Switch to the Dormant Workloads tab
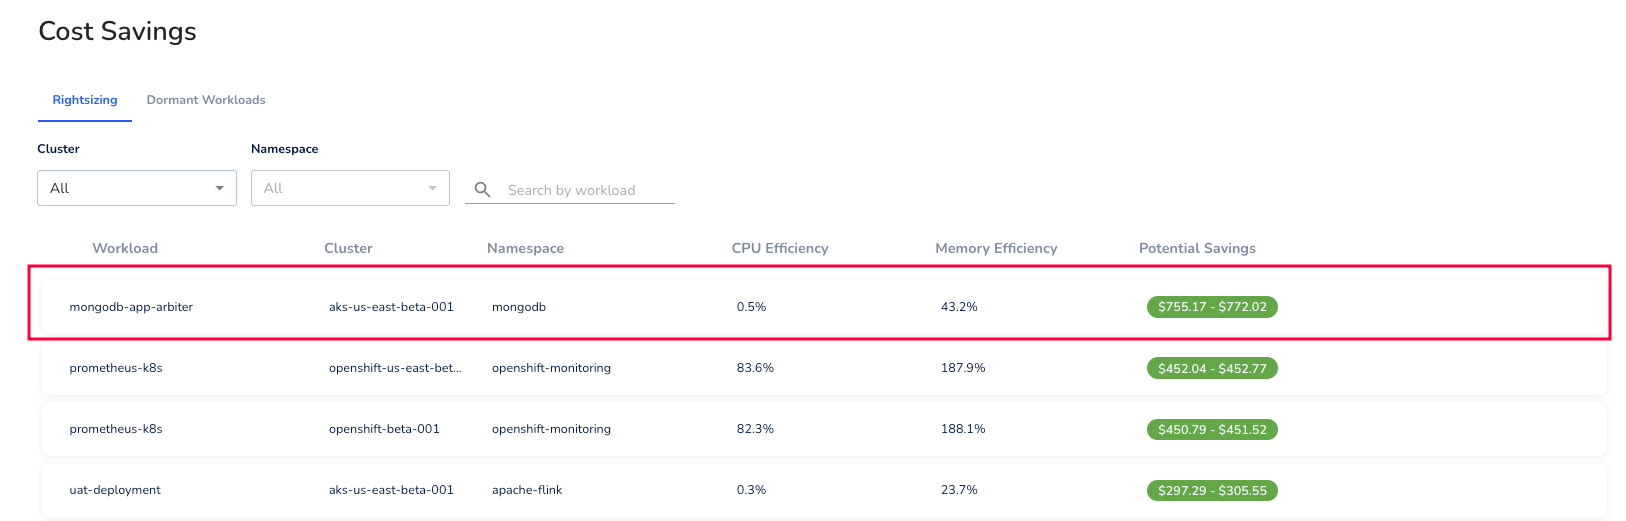This screenshot has width=1626, height=521. point(206,100)
